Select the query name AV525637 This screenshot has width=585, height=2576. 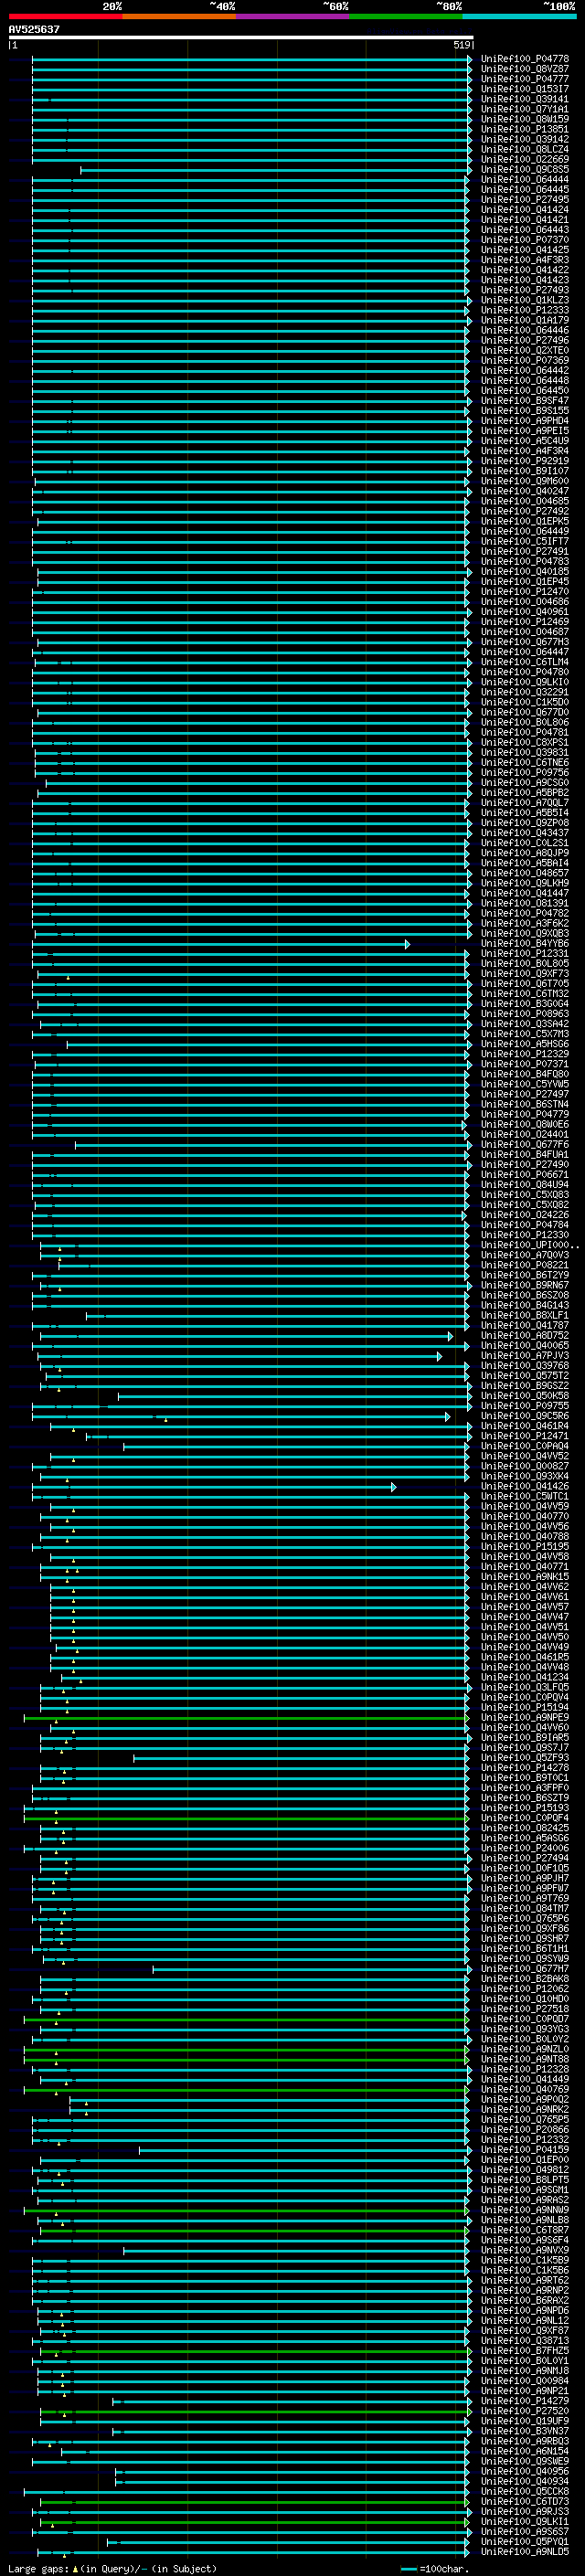click(x=34, y=30)
